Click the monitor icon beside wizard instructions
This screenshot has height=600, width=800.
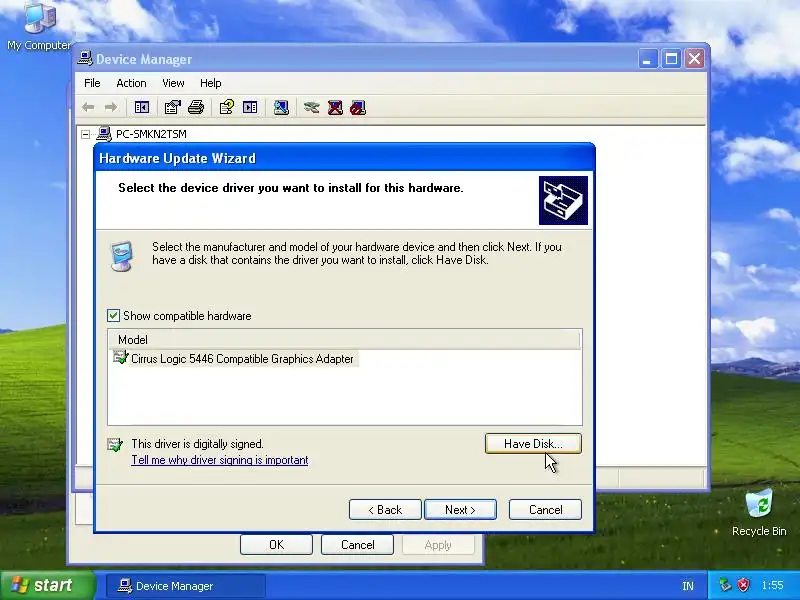tap(122, 256)
